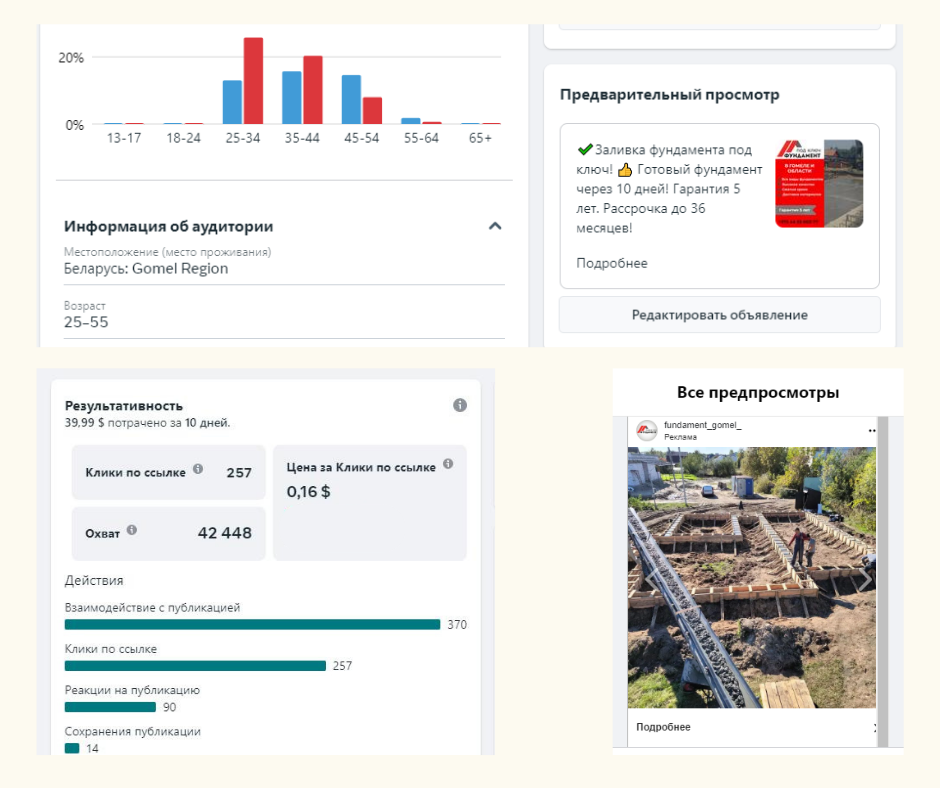The image size is (940, 788).
Task: Click Подробнее call-to-action below the Instagram image
Action: tap(663, 727)
